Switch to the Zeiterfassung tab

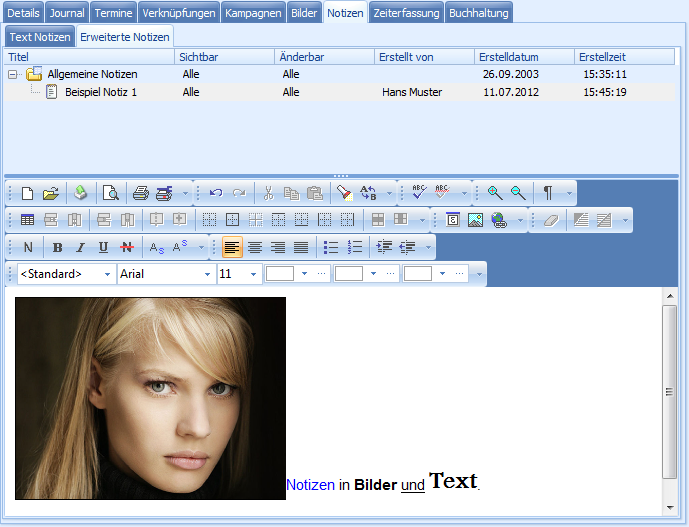[x=405, y=12]
